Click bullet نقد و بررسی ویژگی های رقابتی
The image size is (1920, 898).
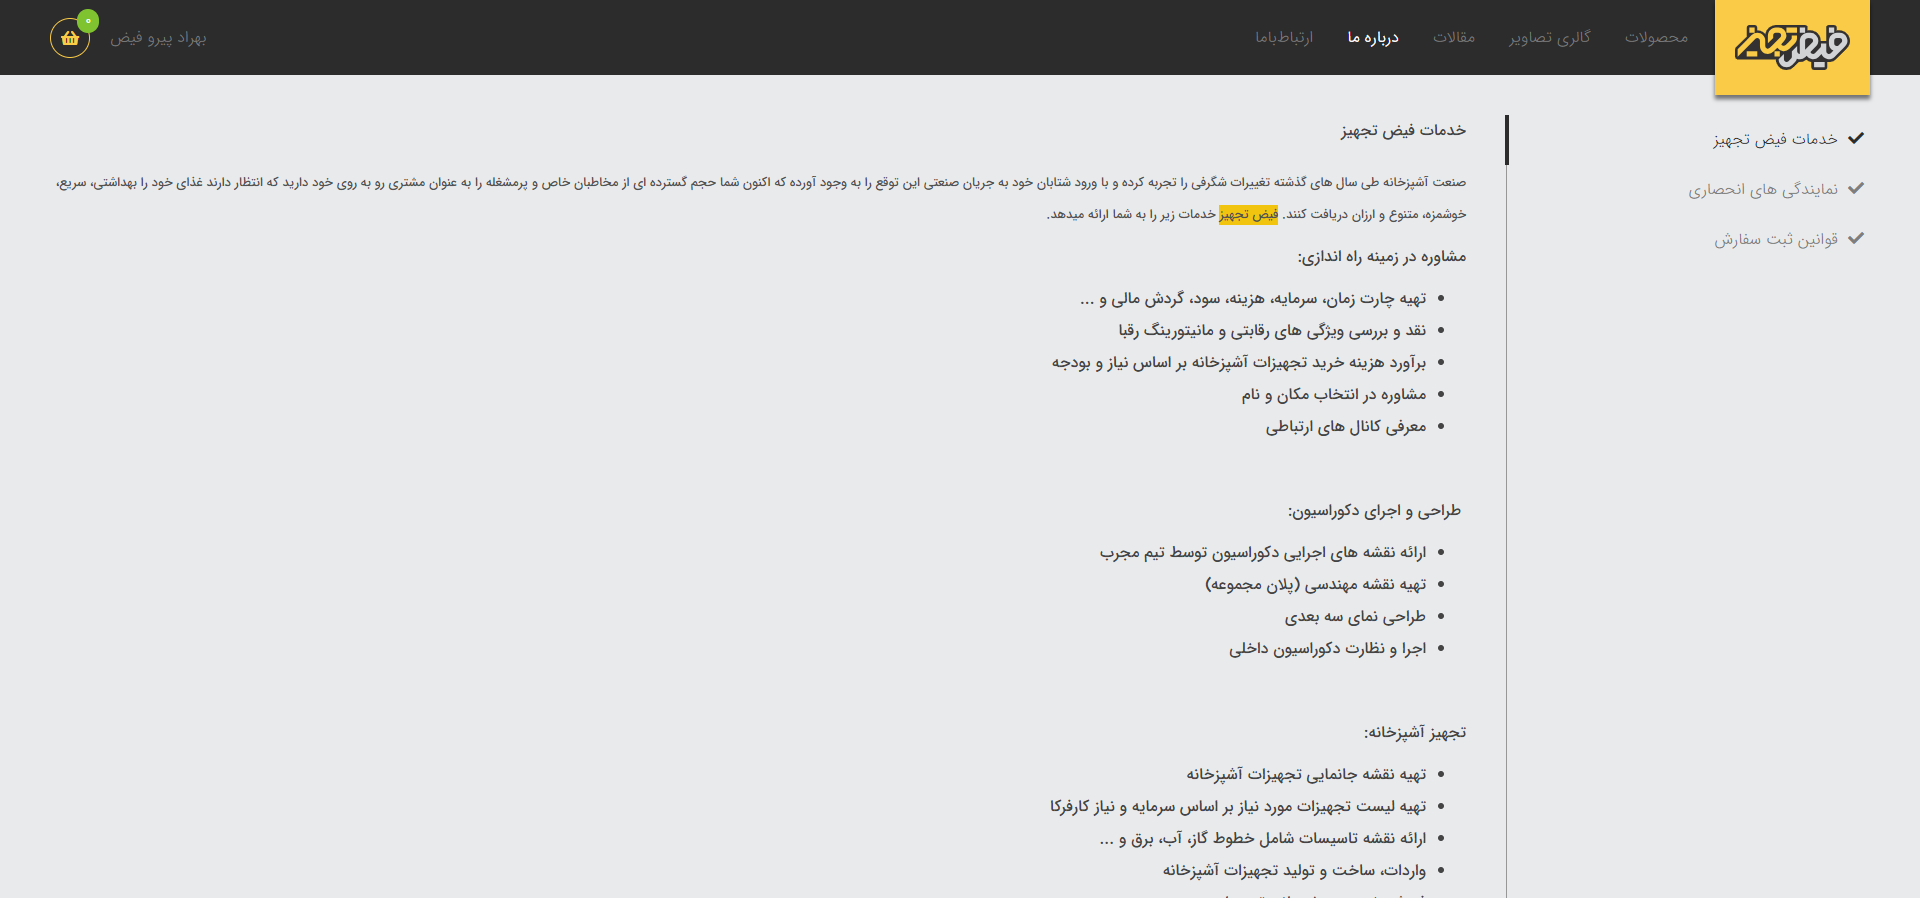1272,331
